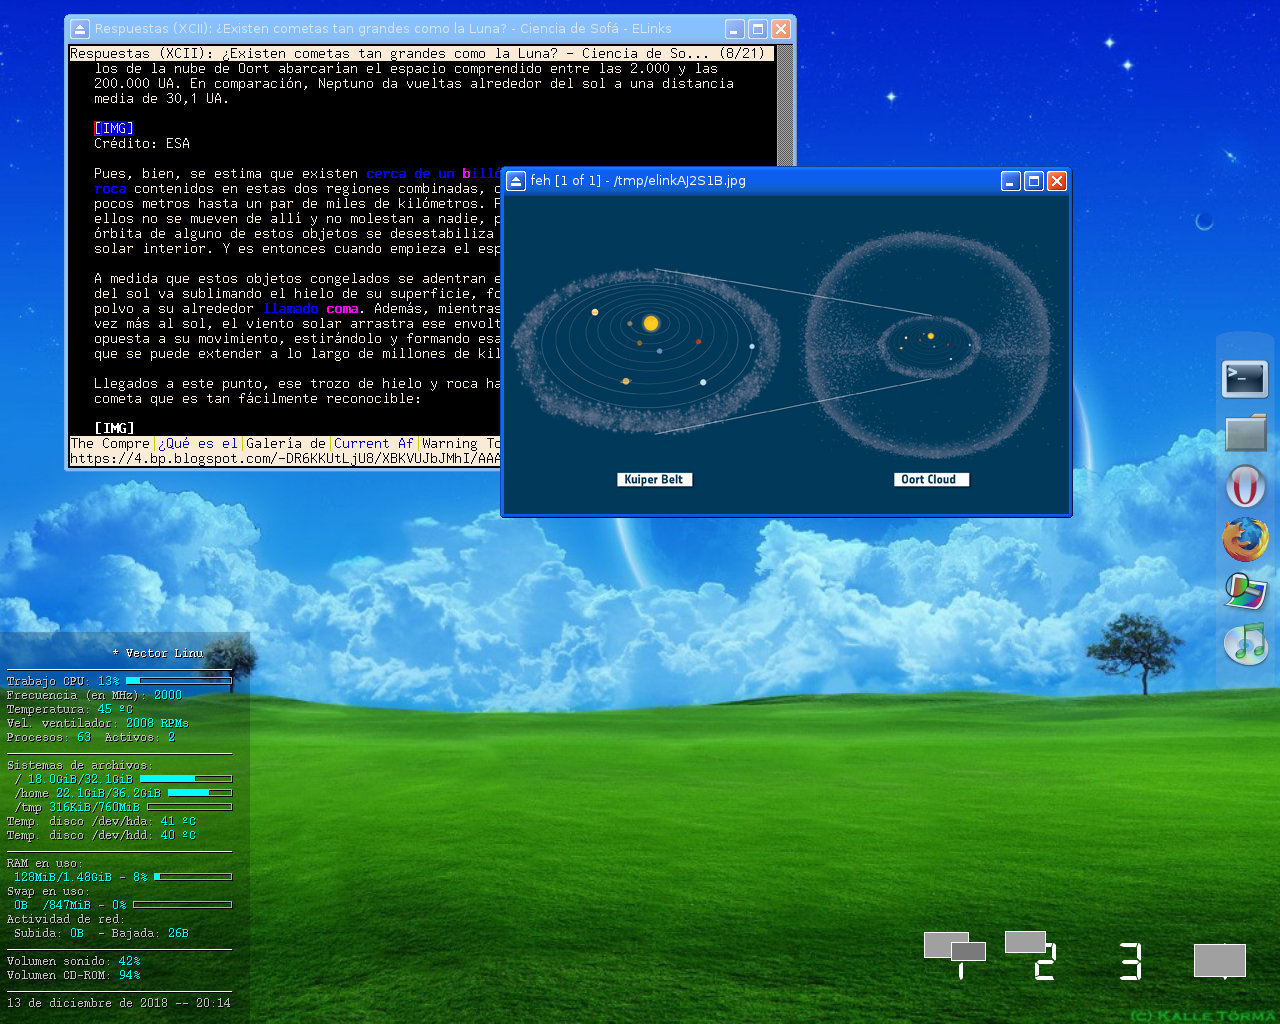The width and height of the screenshot is (1280, 1024).
Task: Maximize the feh image viewer window
Action: 1034,181
